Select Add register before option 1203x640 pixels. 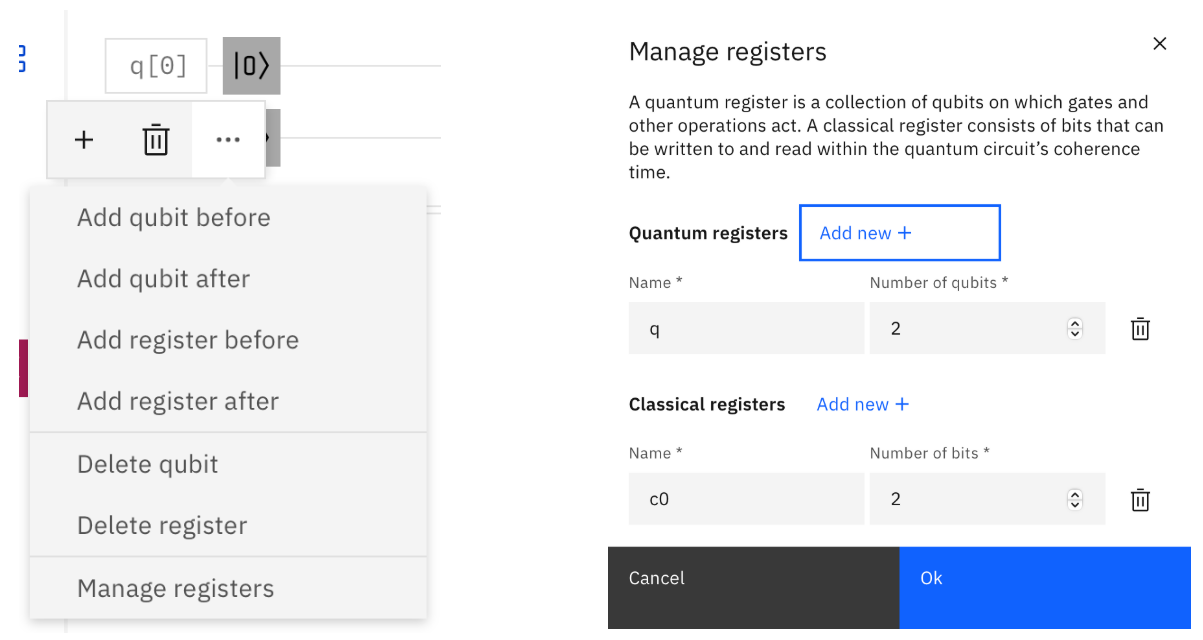[x=188, y=340]
